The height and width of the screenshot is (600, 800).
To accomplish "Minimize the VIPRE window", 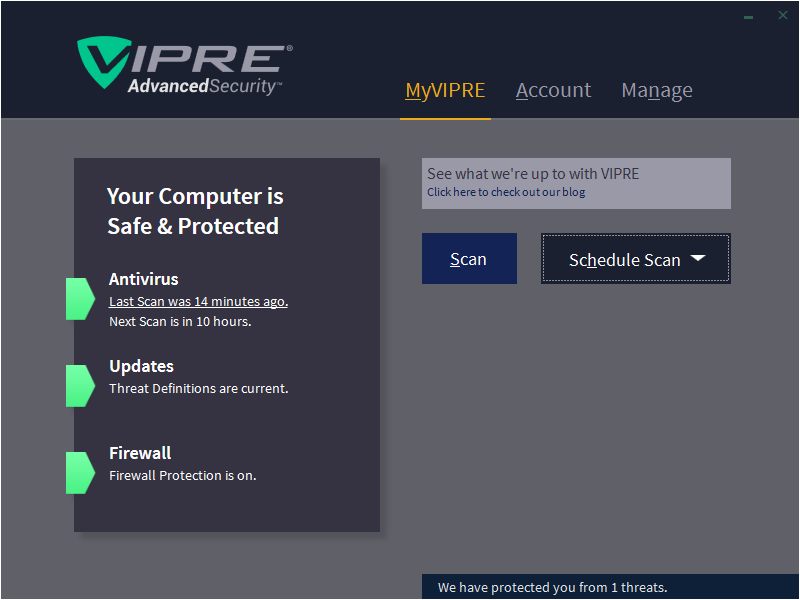I will (x=748, y=15).
